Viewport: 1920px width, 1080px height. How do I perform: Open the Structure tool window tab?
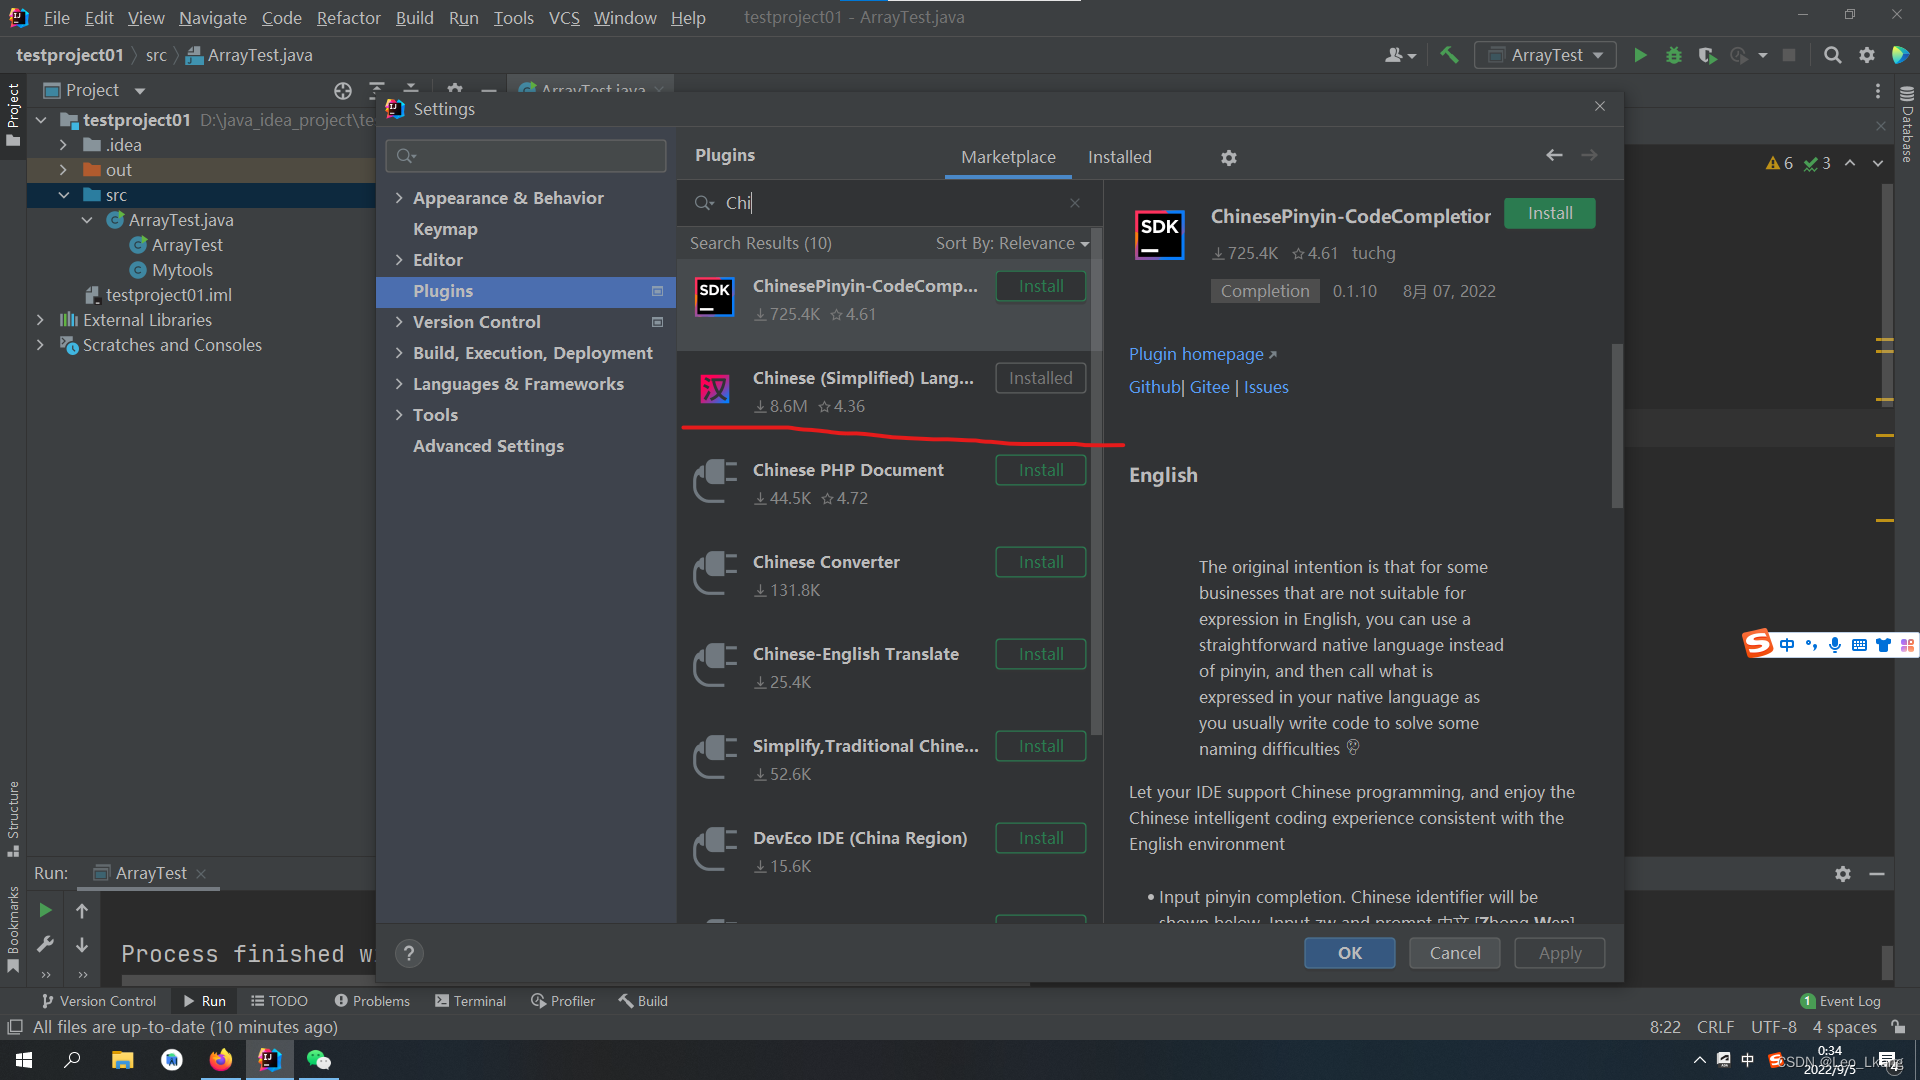13,818
